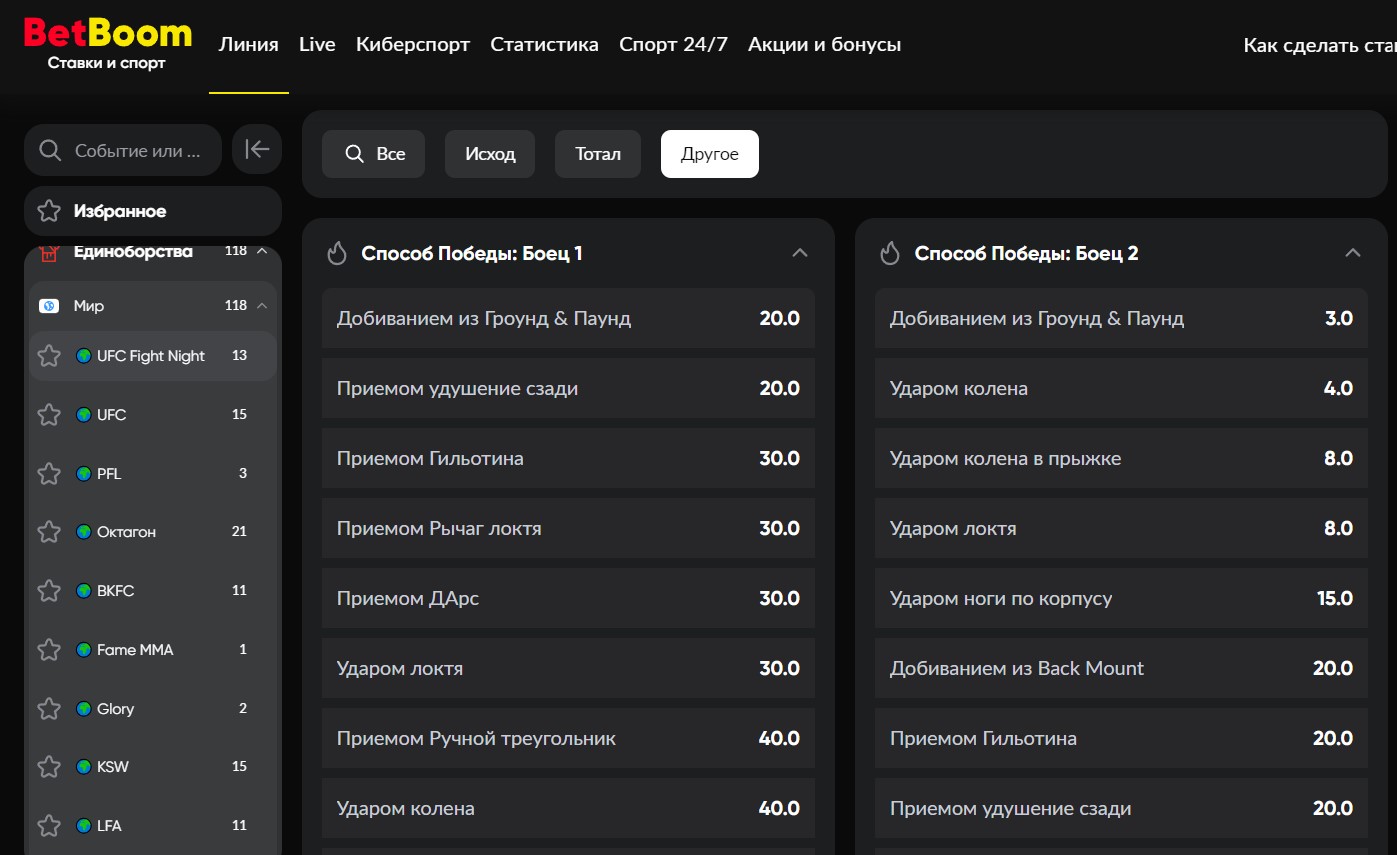The image size is (1397, 855).
Task: Collapse the Мир region chevron
Action: (262, 306)
